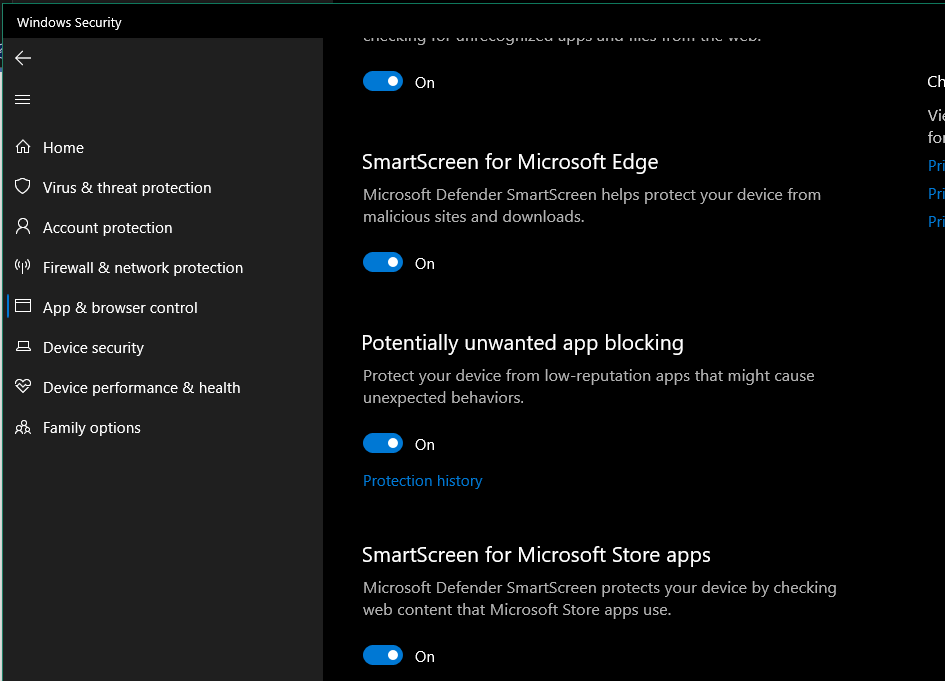Click the Device performance & health heart icon
This screenshot has height=681, width=945.
click(x=23, y=387)
